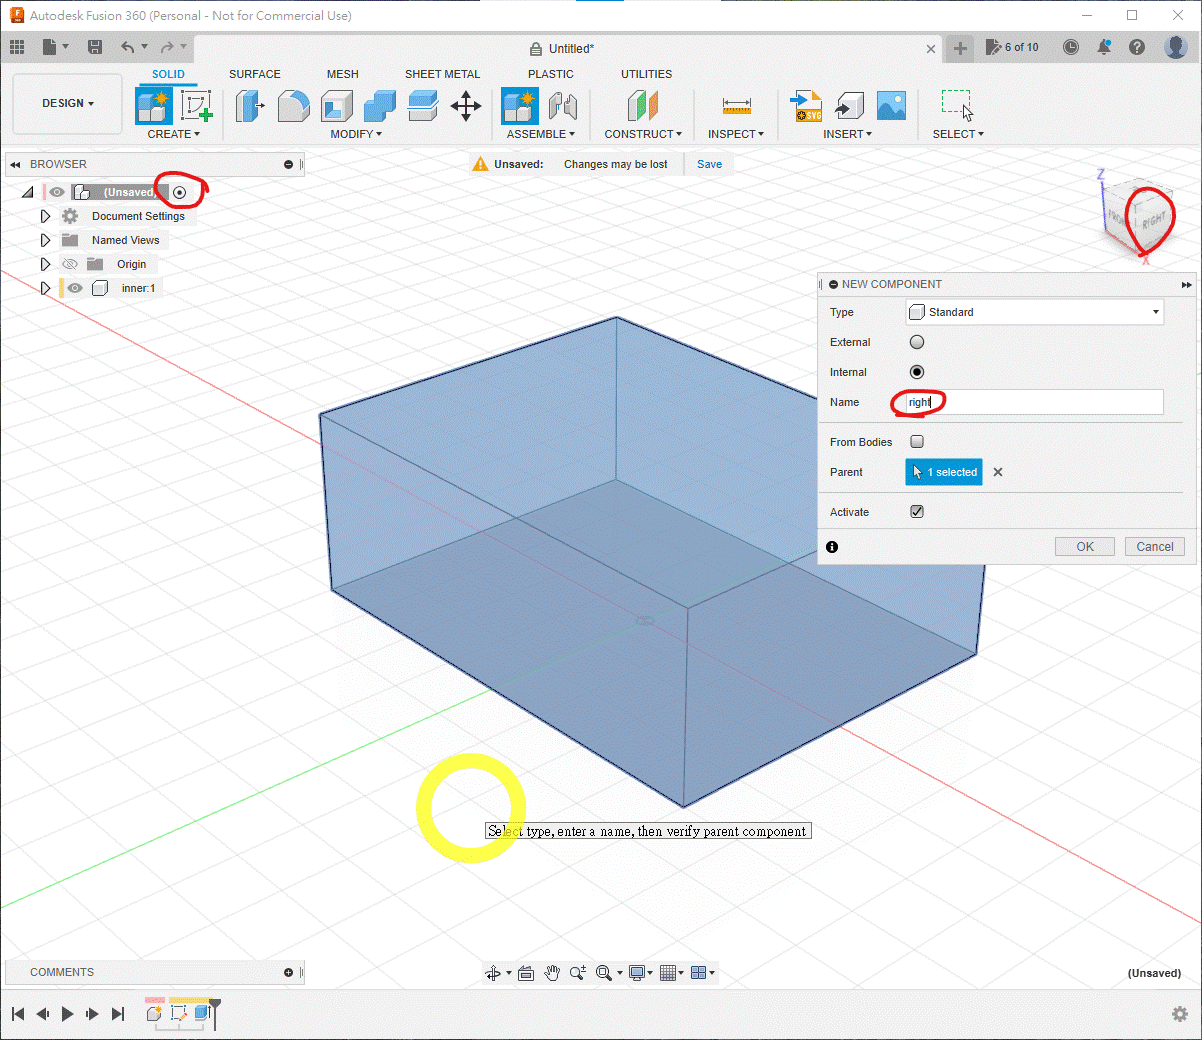Screen dimensions: 1202x1040
Task: Expand the Document Settings tree node
Action: coord(45,216)
